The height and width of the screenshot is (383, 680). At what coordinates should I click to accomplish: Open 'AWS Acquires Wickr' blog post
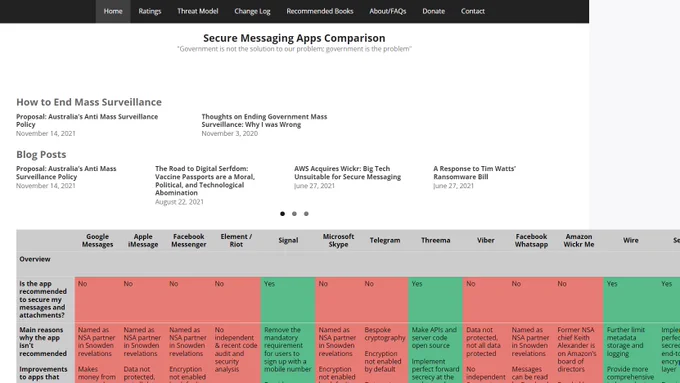347,173
